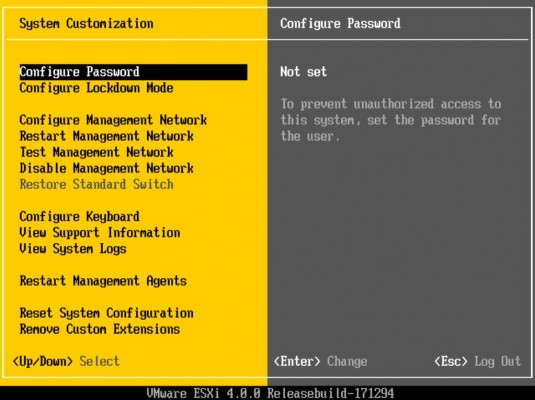
Task: Choose Disable Management Network option
Action: pyautogui.click(x=106, y=168)
